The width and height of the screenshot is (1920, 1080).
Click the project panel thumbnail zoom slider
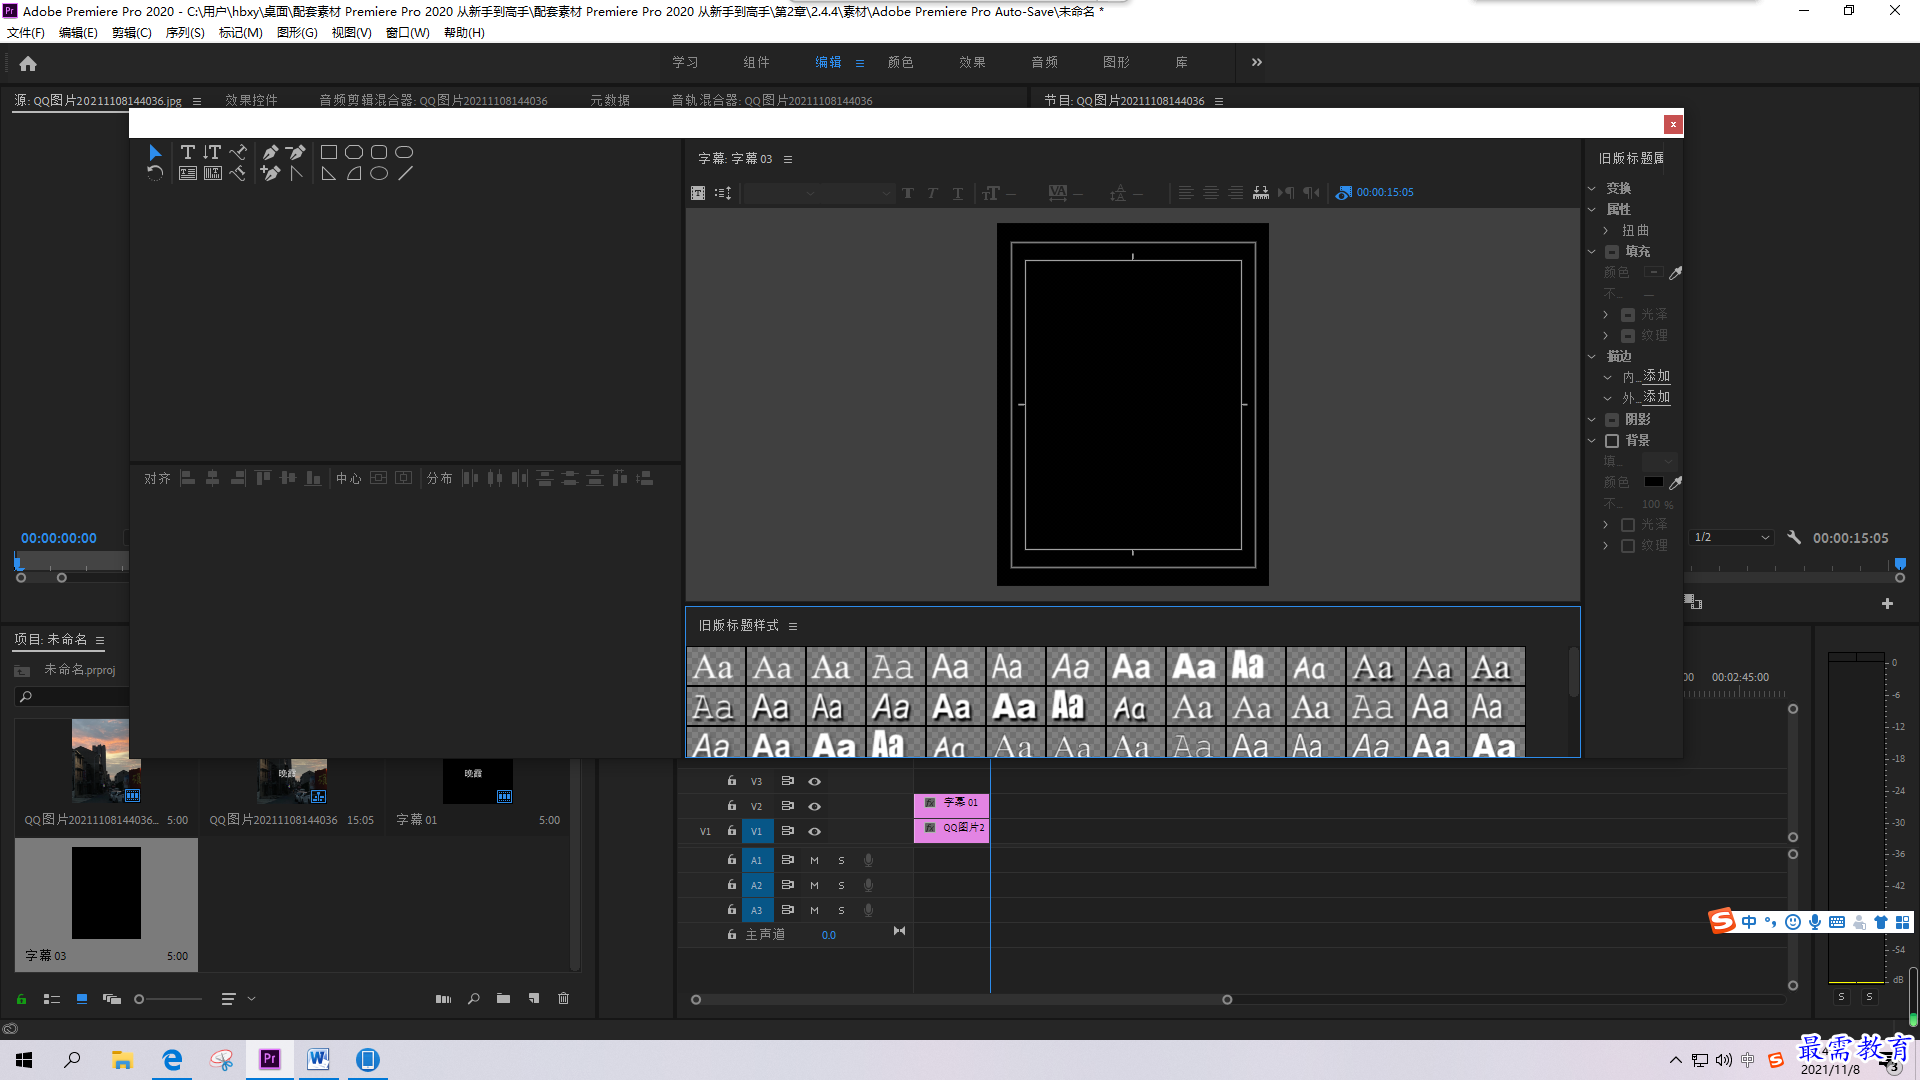coord(168,999)
